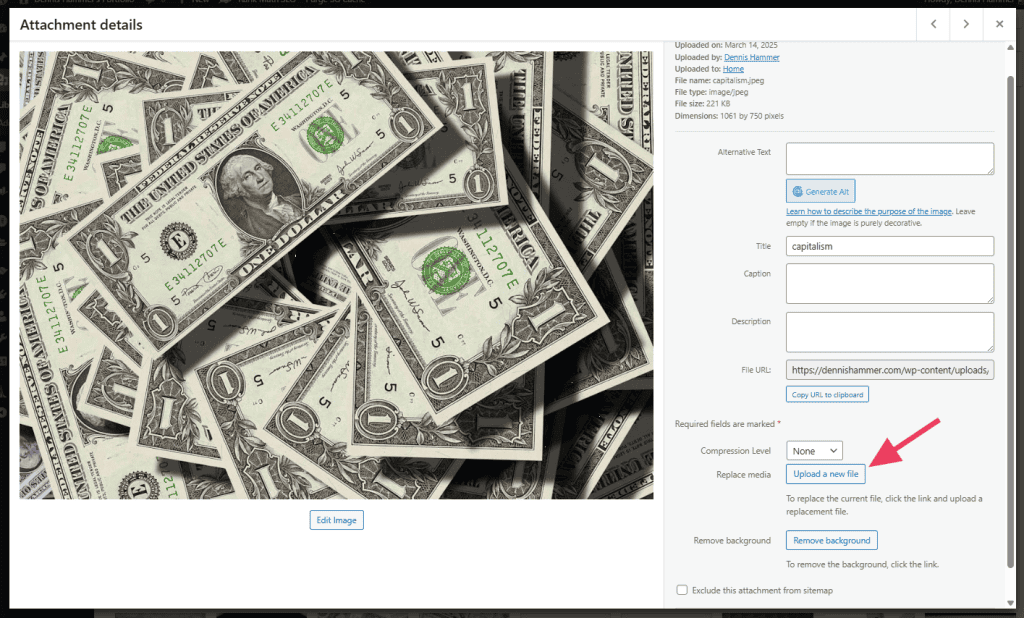Edit the Title field containing capitalism
Image resolution: width=1024 pixels, height=618 pixels.
[890, 246]
